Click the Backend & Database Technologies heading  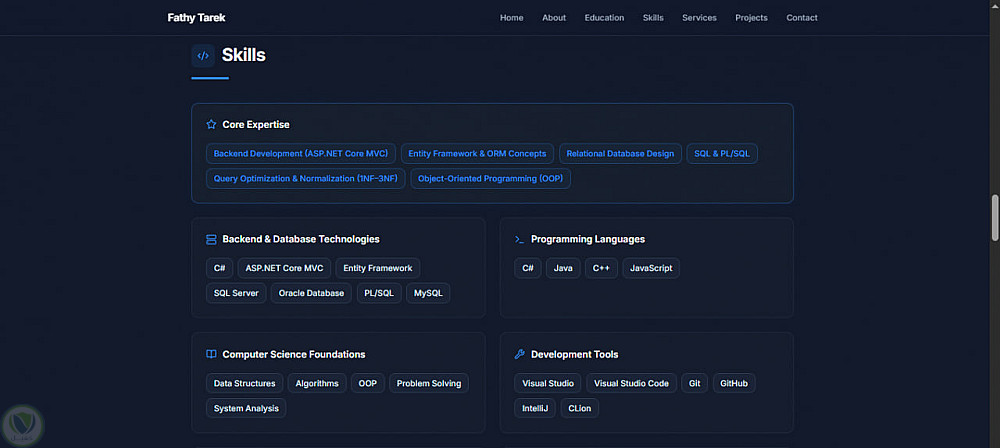[x=301, y=239]
